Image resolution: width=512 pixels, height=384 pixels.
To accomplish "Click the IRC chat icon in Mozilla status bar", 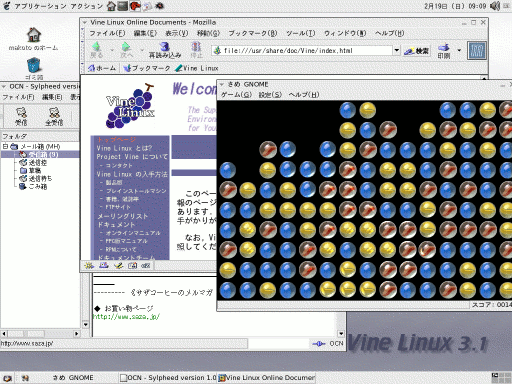I will point(146,265).
